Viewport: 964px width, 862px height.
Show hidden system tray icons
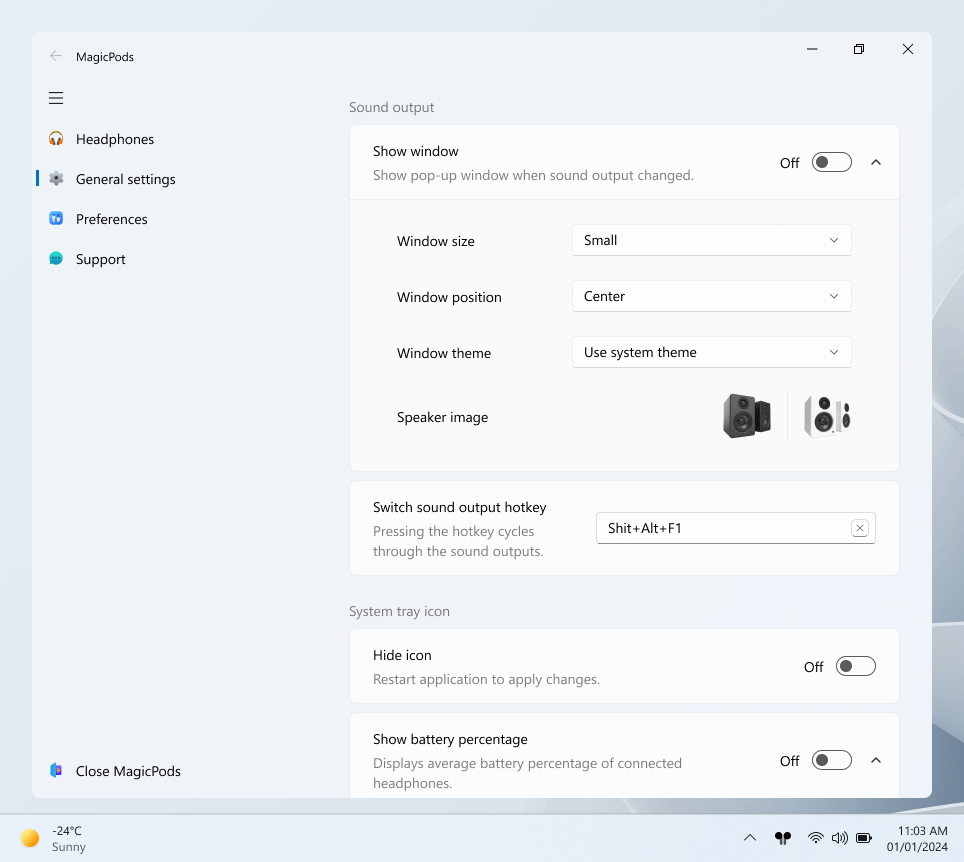coord(749,837)
